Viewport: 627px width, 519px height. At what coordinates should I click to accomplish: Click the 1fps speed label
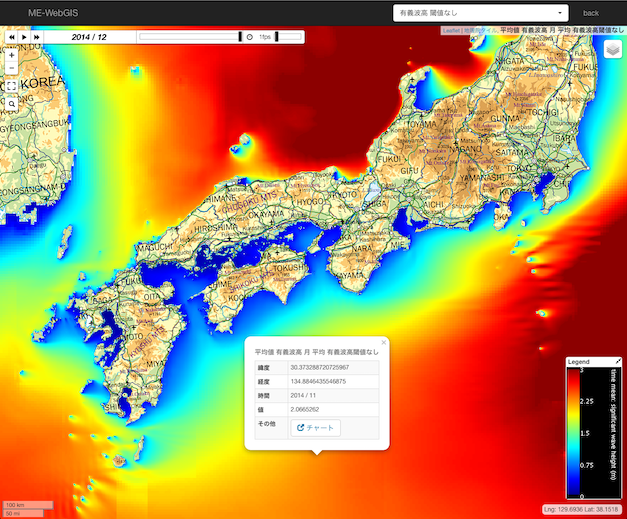pos(265,37)
